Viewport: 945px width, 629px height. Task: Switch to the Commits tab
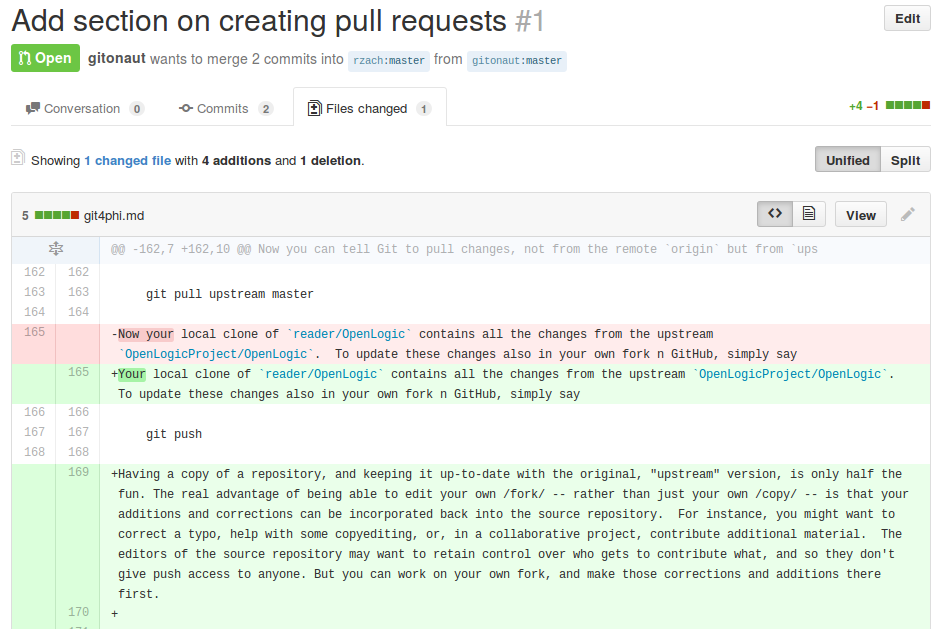(x=226, y=108)
